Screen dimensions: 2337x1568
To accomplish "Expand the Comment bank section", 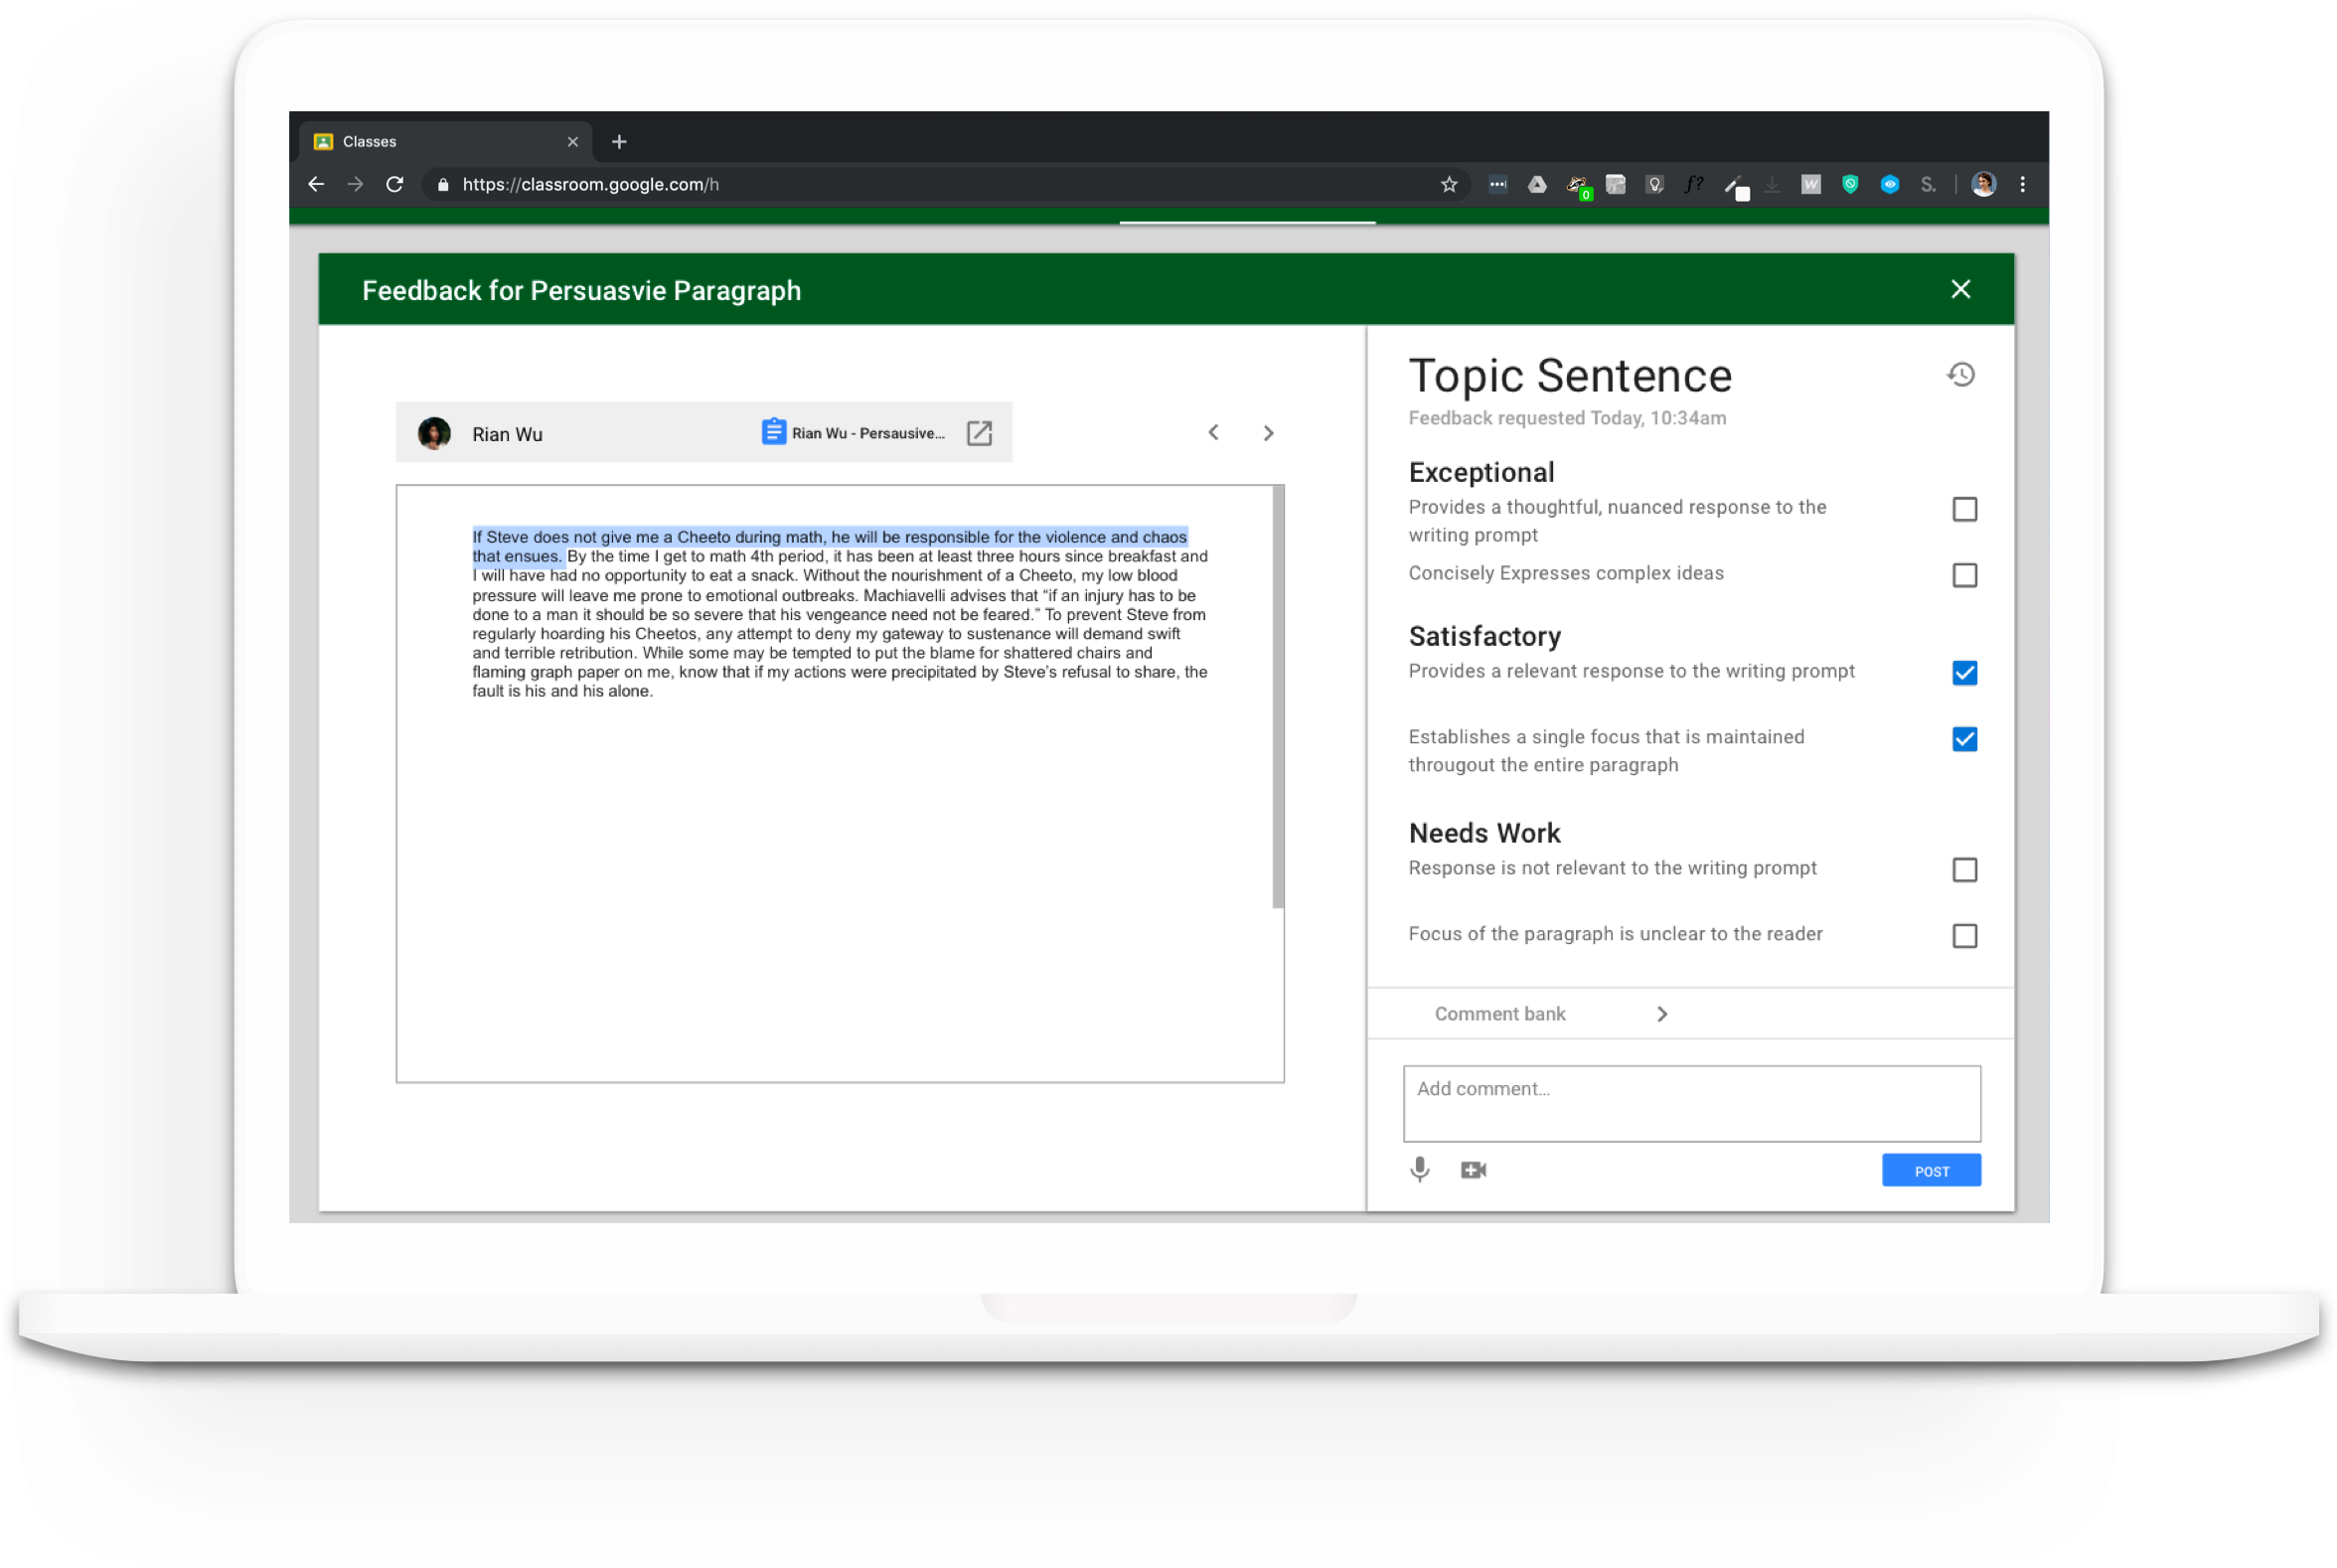I will click(x=1662, y=1013).
